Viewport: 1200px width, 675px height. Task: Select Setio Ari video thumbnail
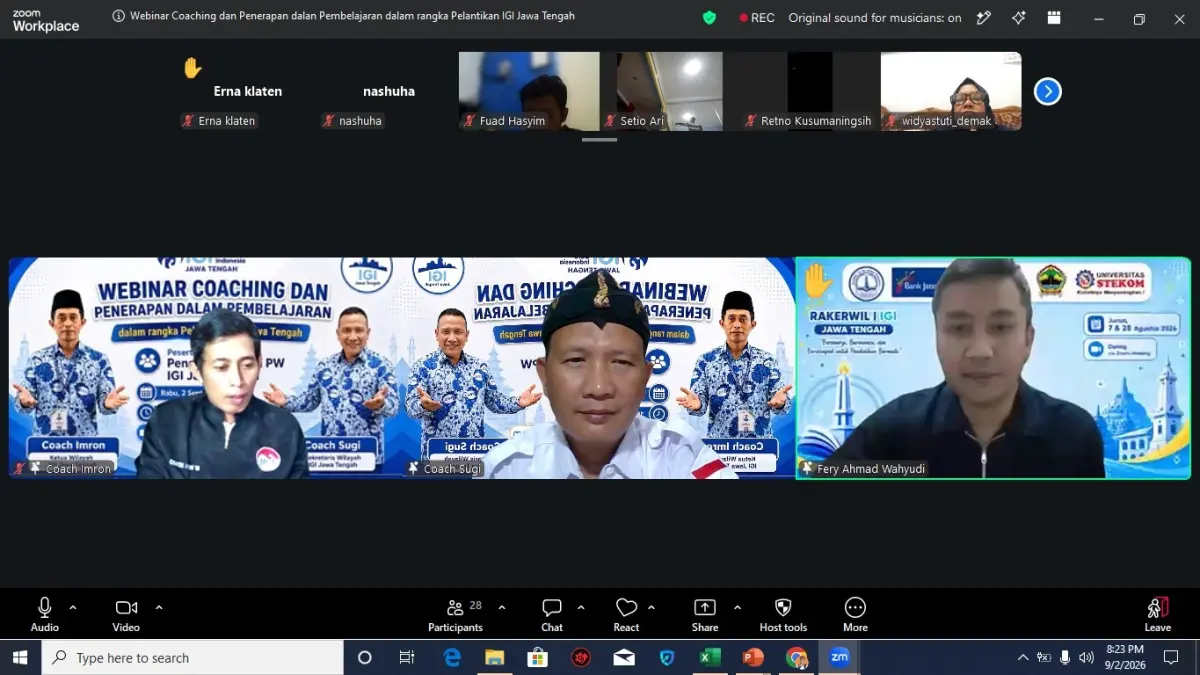click(x=670, y=91)
